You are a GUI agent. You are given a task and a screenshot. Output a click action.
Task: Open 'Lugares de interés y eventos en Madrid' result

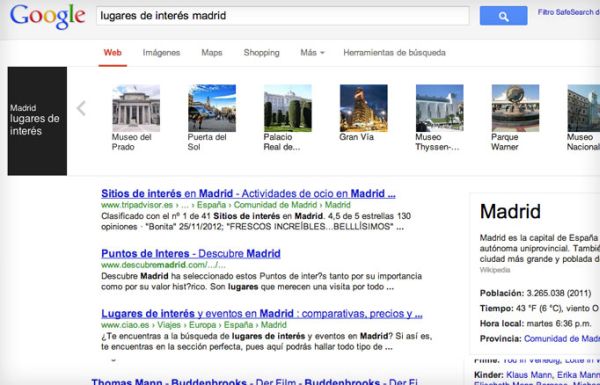pyautogui.click(x=262, y=314)
